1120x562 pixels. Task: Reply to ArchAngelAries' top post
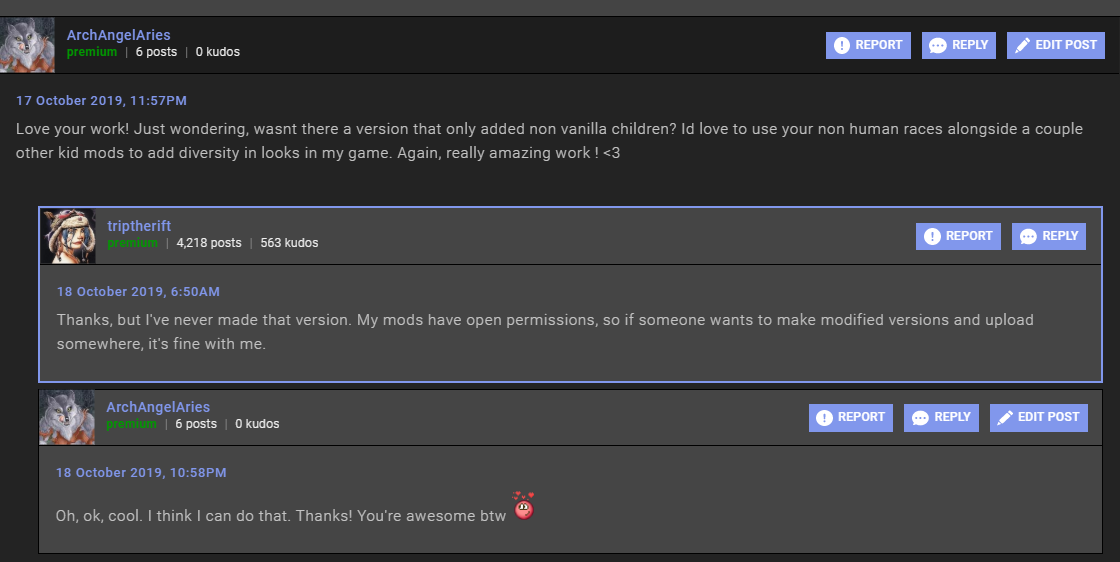958,45
